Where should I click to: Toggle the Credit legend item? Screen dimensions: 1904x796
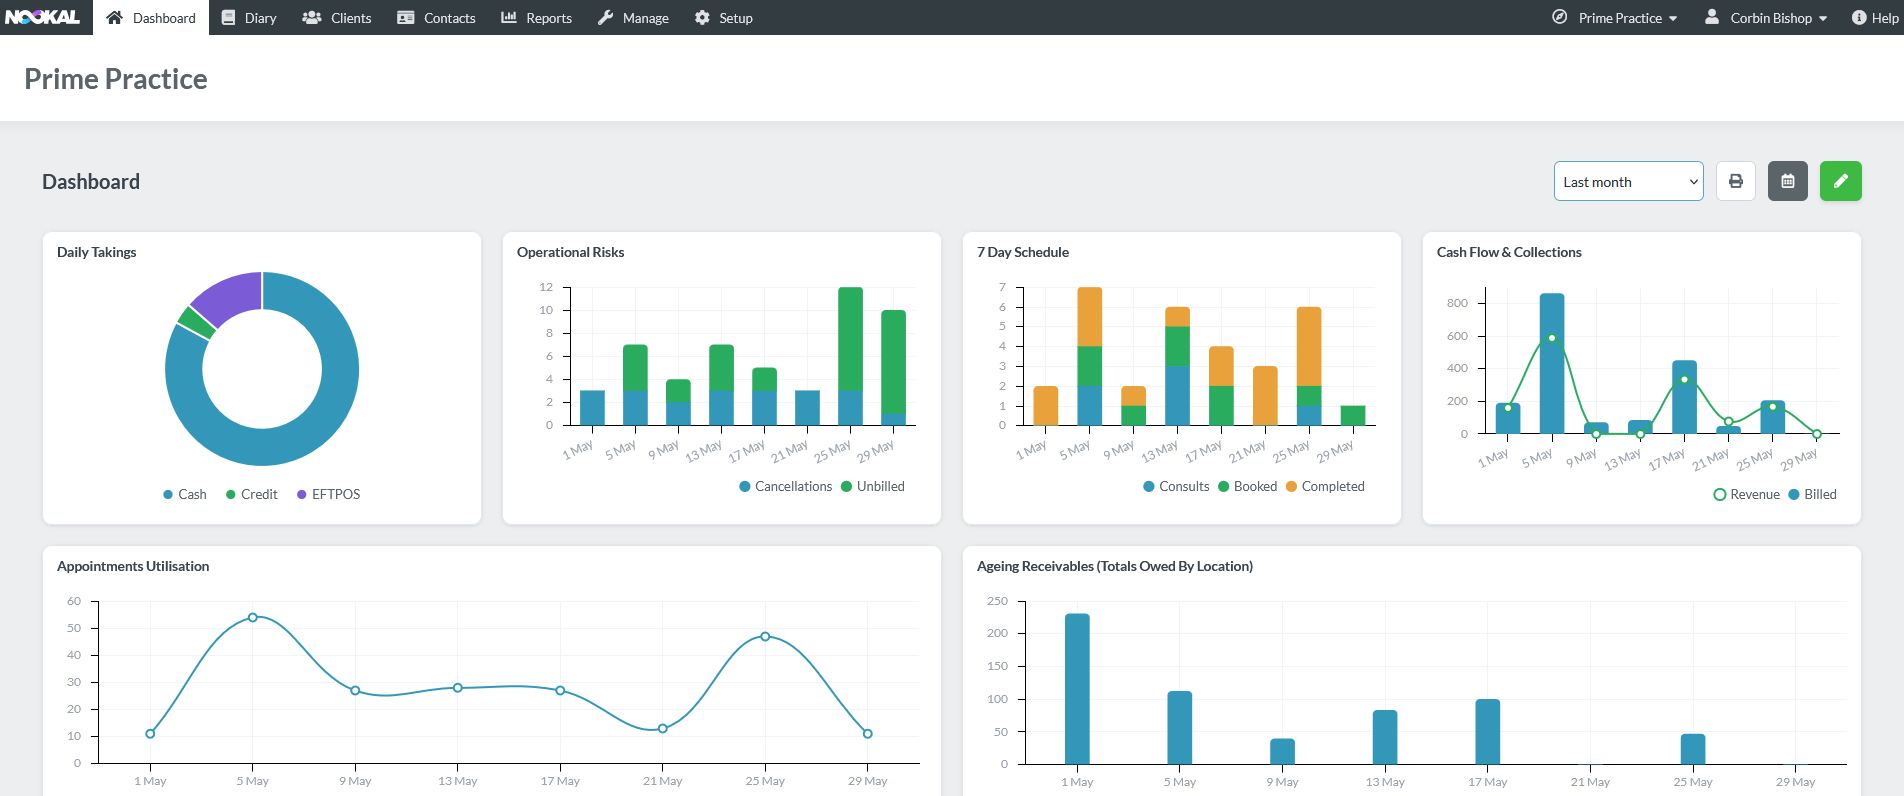click(x=252, y=494)
